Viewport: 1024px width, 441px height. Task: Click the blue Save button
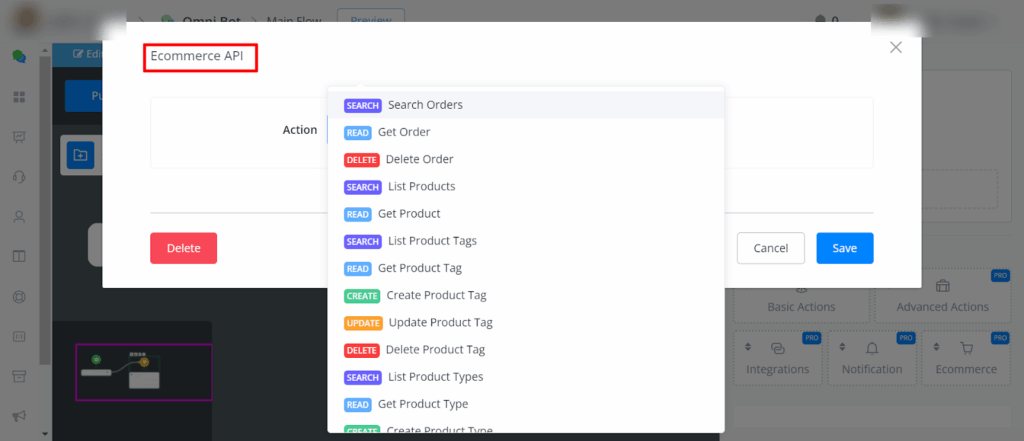click(x=844, y=248)
